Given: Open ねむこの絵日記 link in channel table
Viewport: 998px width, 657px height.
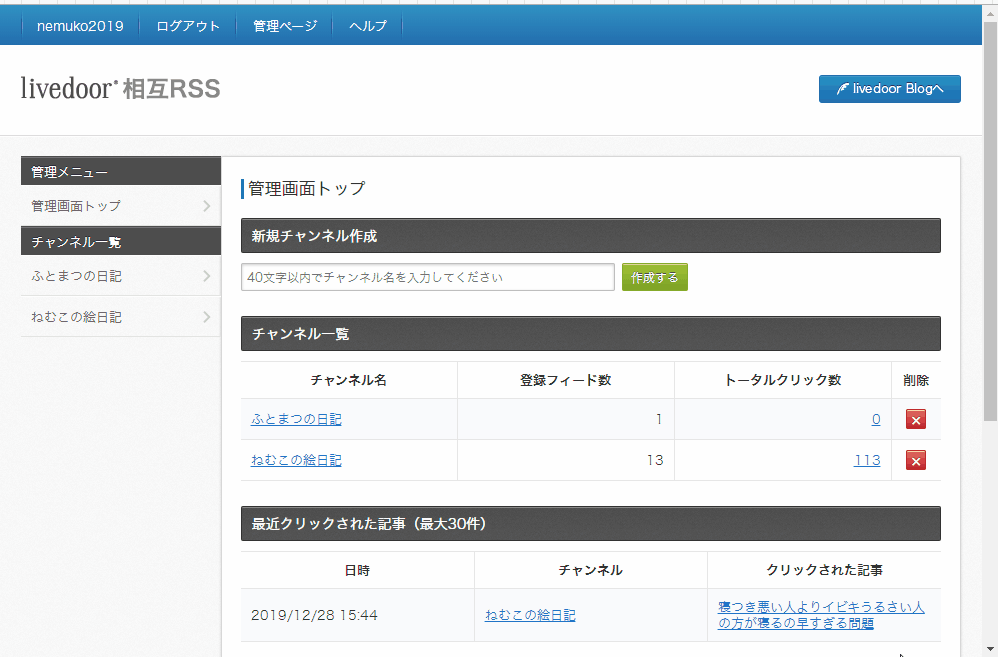Looking at the screenshot, I should (x=296, y=460).
